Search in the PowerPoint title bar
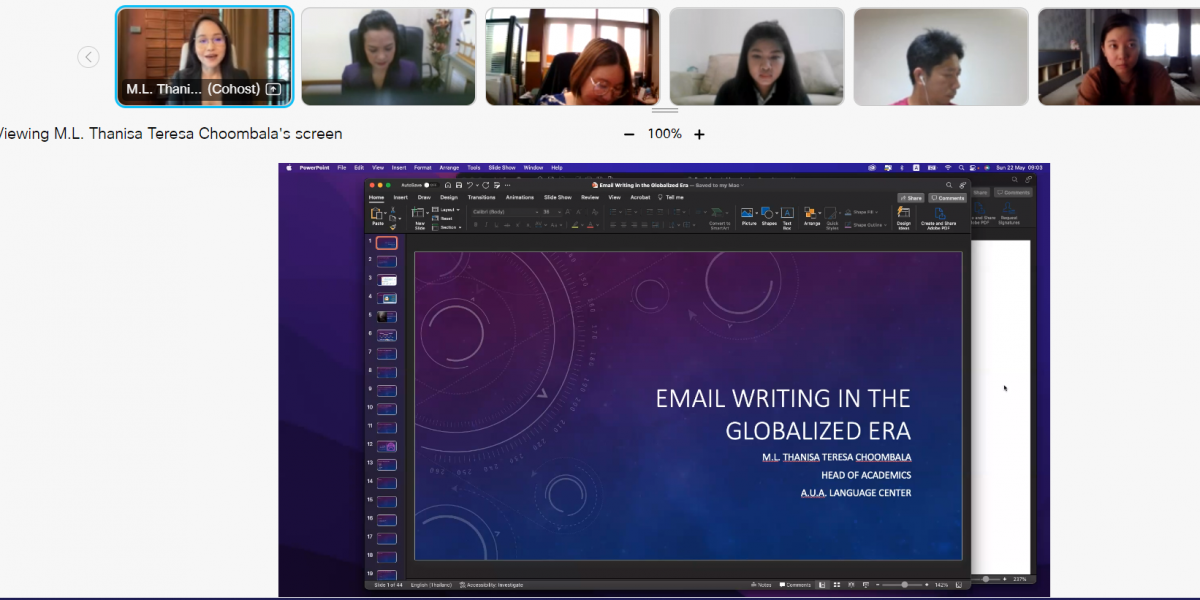1200x600 pixels. click(x=949, y=185)
